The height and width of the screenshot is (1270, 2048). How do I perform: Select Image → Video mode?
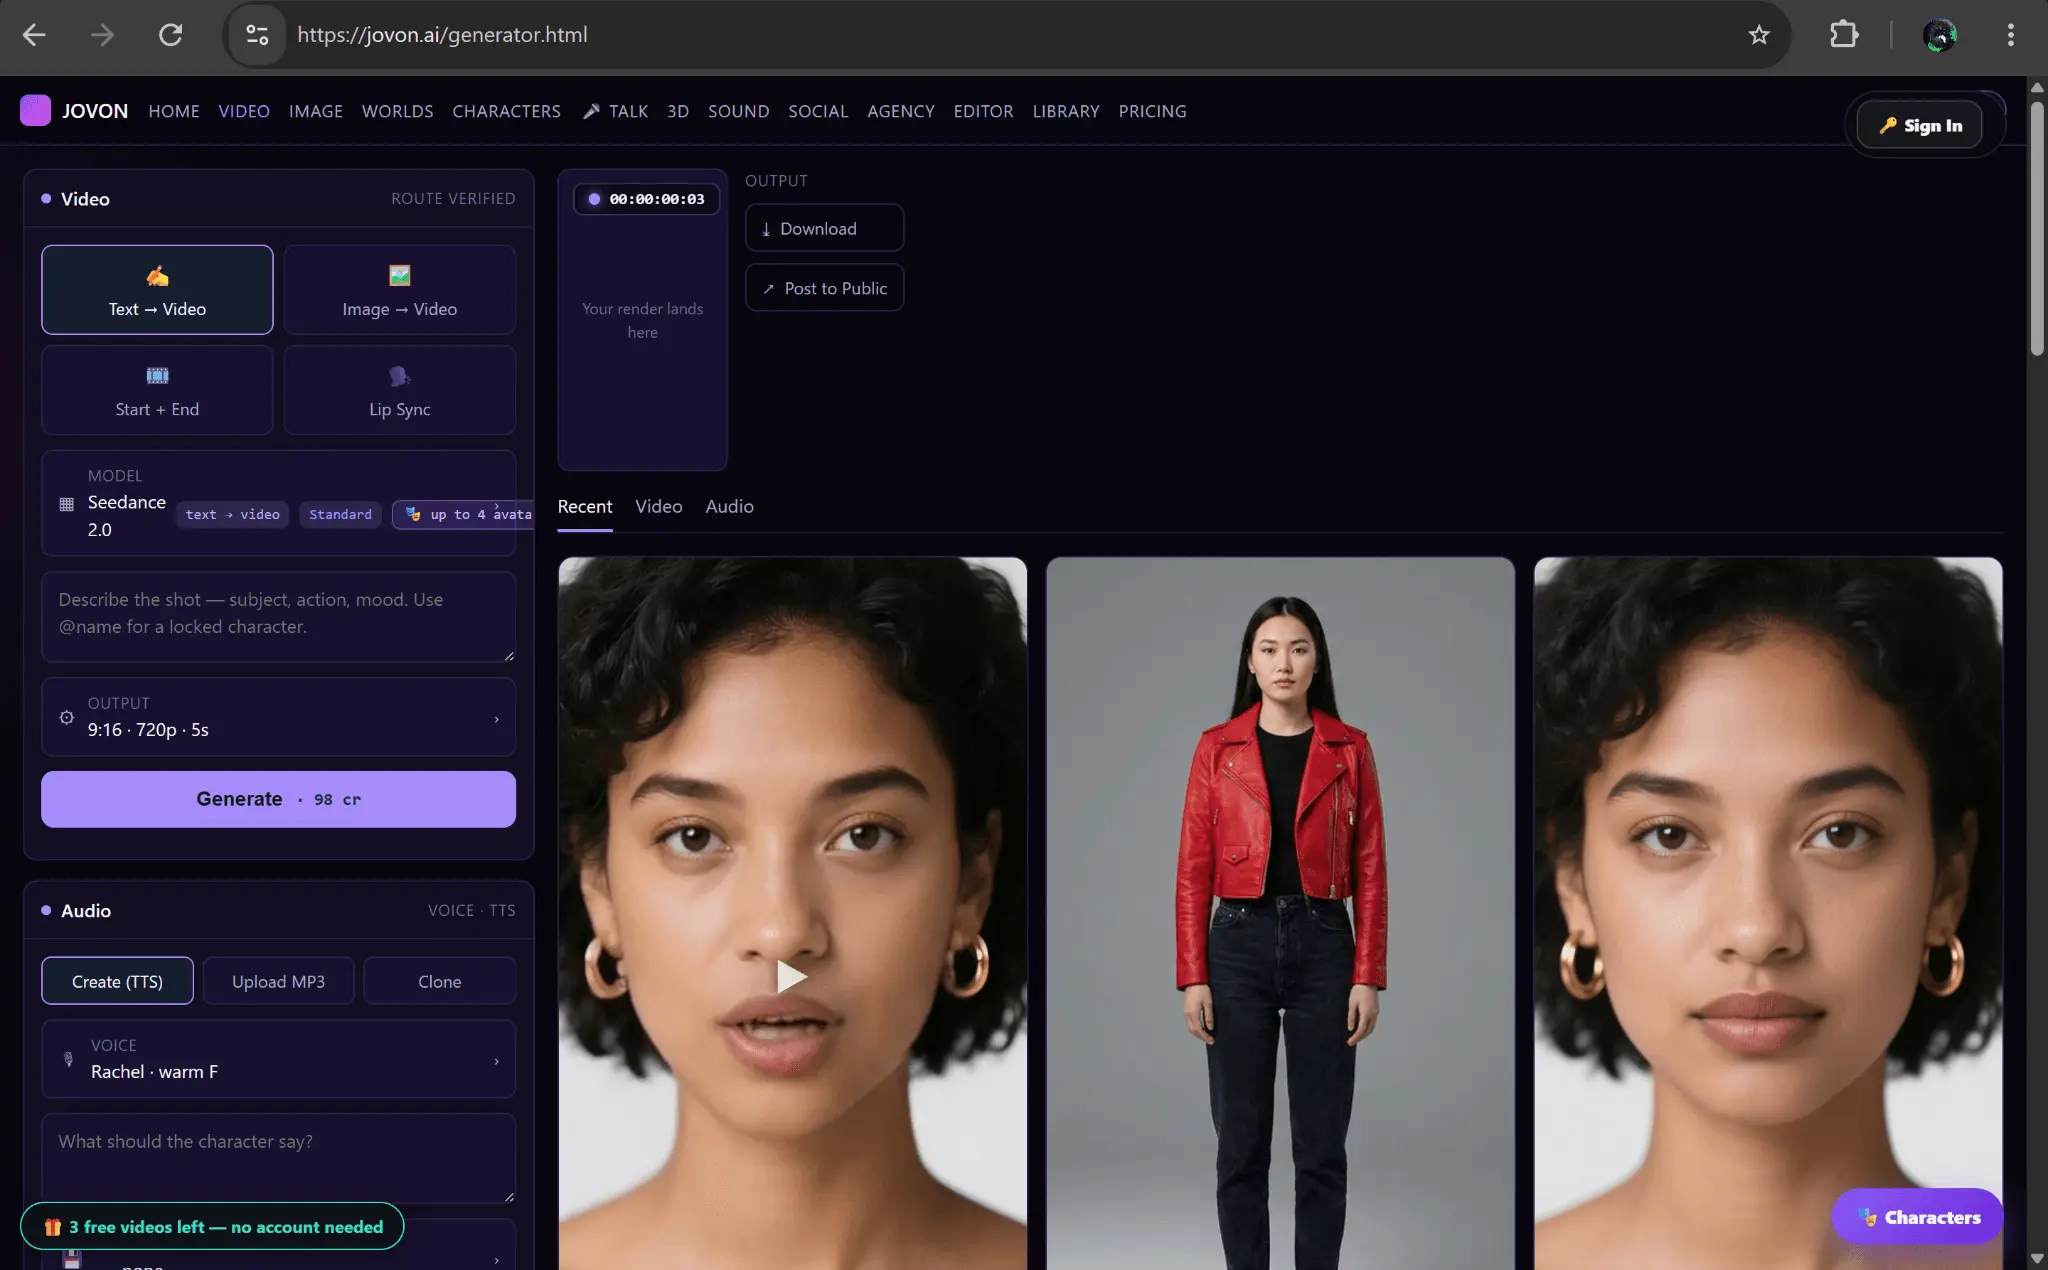400,290
